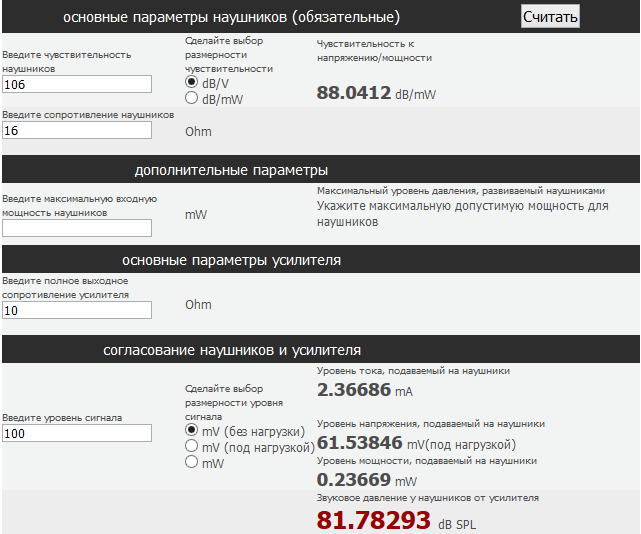Click the Введите полное выходное сопротивление label
The width and height of the screenshot is (641, 534).
(x=65, y=288)
